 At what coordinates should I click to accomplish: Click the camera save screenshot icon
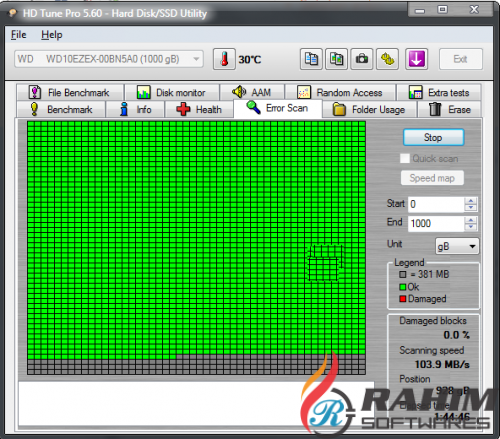pos(362,59)
